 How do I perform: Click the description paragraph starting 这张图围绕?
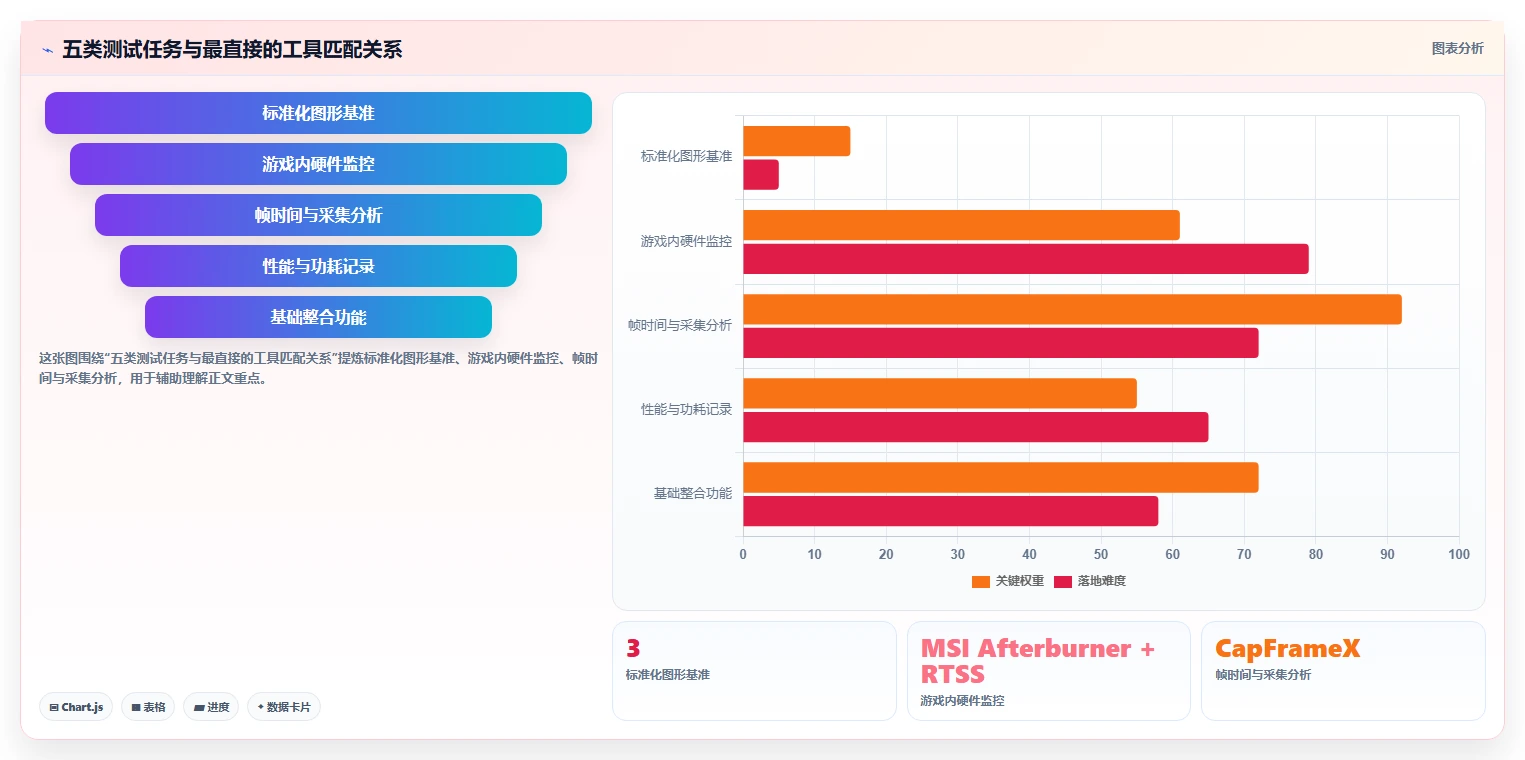[318, 368]
